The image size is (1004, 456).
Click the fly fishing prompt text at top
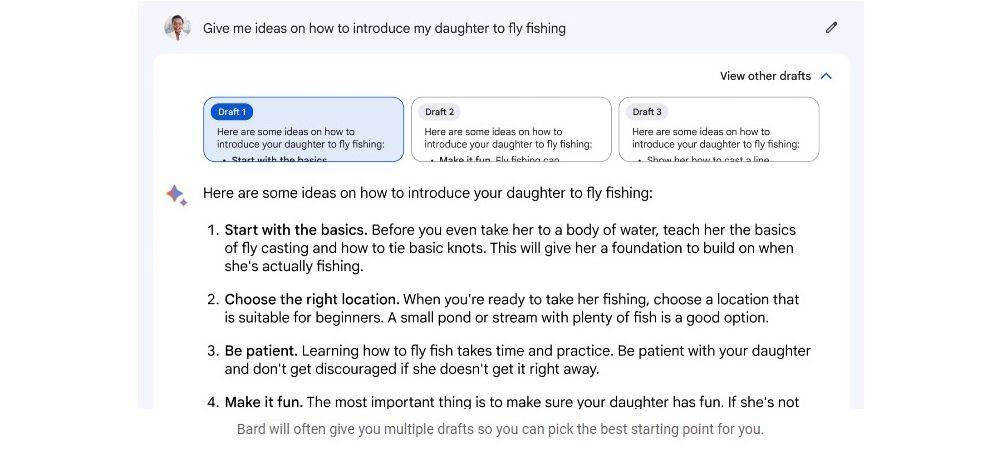pos(384,28)
